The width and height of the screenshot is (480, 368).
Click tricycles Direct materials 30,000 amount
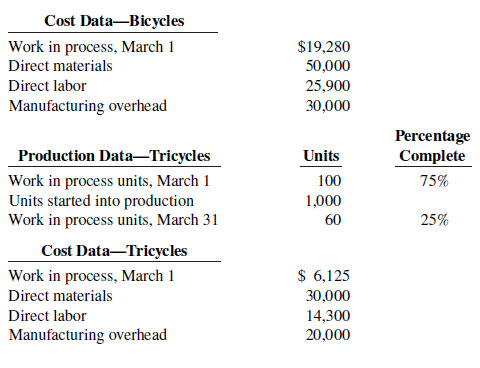(x=328, y=296)
